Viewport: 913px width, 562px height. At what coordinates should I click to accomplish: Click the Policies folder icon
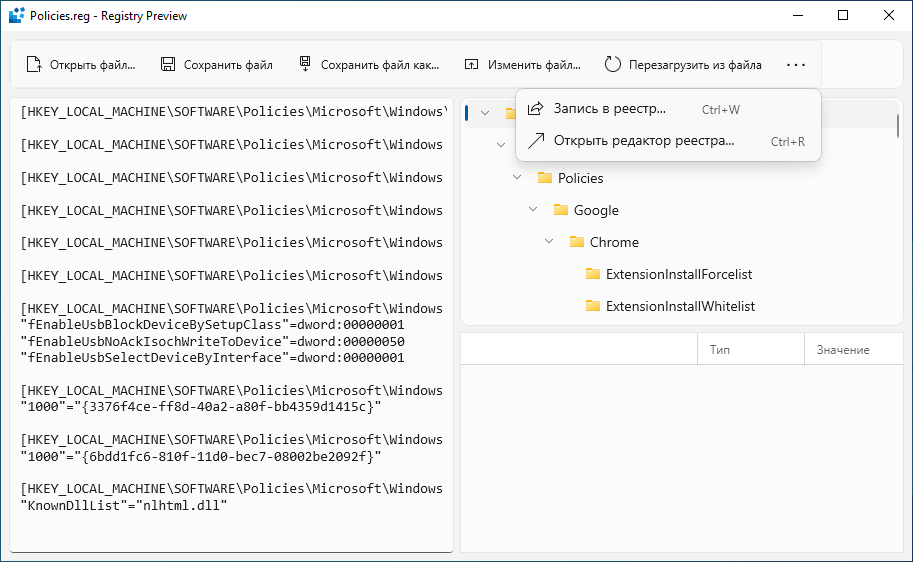[544, 178]
